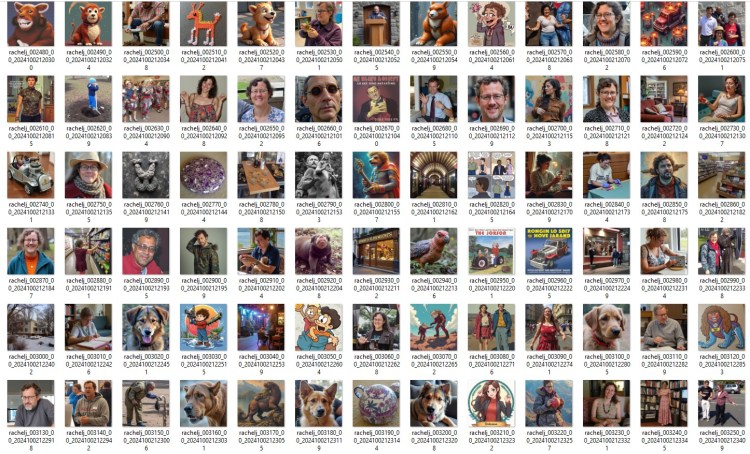This screenshot has width=750, height=454.
Task: Open the rachelj_002810 arched hallway image
Action: coord(434,176)
